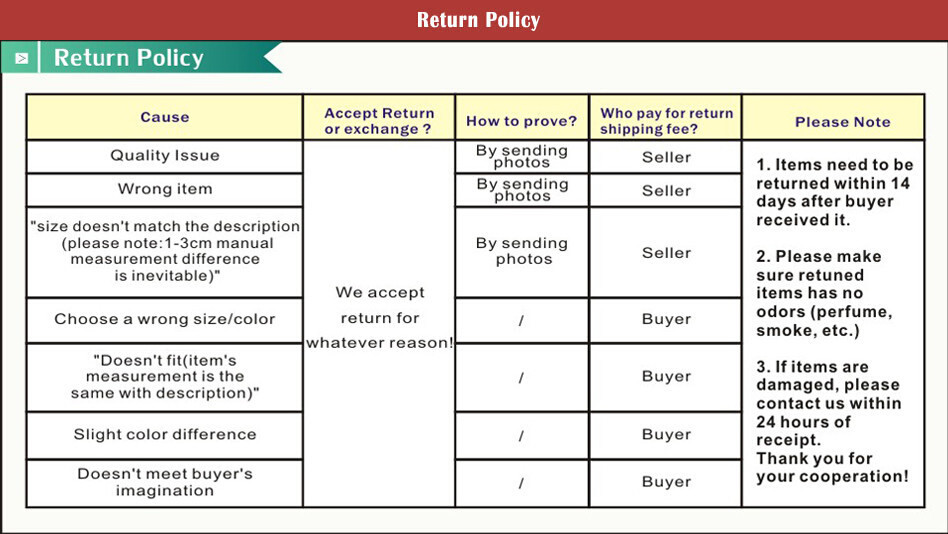Image resolution: width=948 pixels, height=534 pixels.
Task: Select the Slight color difference cell
Action: 165,434
